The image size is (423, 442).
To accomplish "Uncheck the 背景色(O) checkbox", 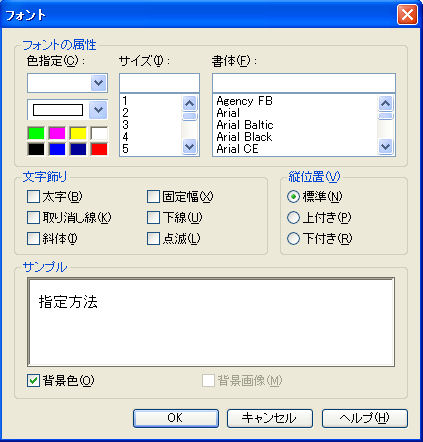I will 33,380.
